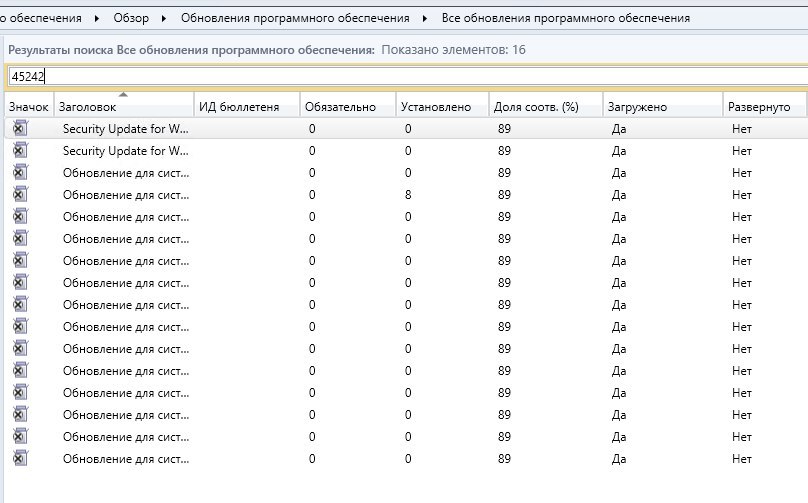Image resolution: width=808 pixels, height=503 pixels.
Task: Select the highlighted Security Update for W... title
Action: (x=126, y=129)
